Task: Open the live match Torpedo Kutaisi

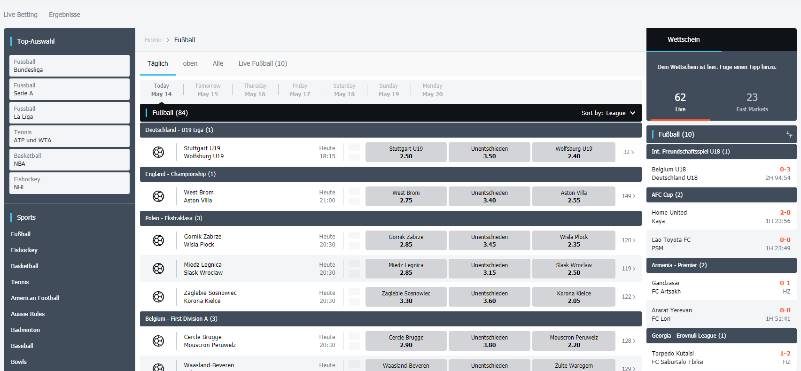Action: [721, 357]
